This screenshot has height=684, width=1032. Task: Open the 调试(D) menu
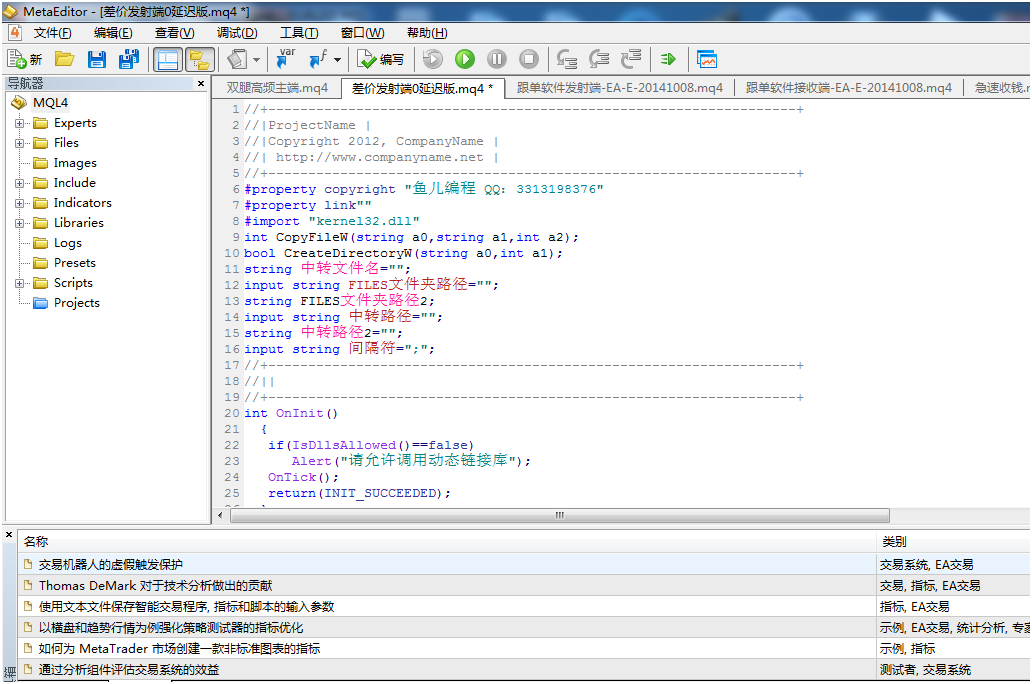(x=237, y=33)
